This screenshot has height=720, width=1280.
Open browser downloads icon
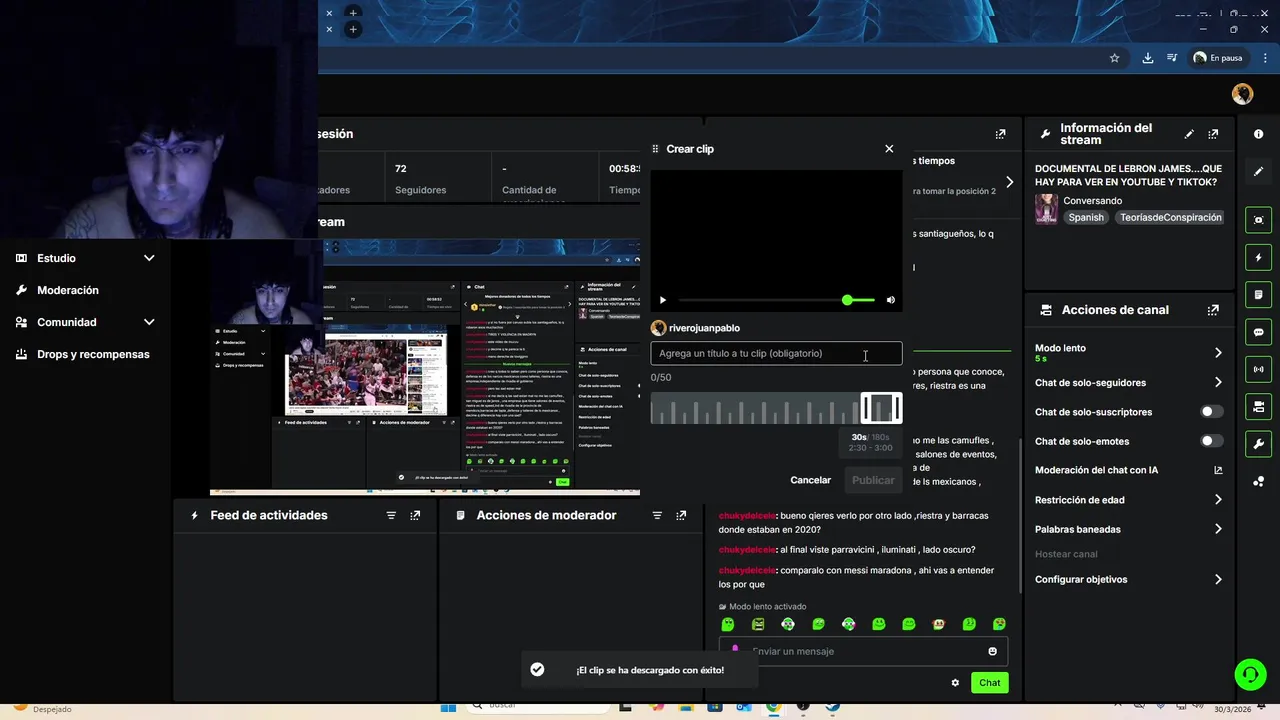pyautogui.click(x=1148, y=58)
